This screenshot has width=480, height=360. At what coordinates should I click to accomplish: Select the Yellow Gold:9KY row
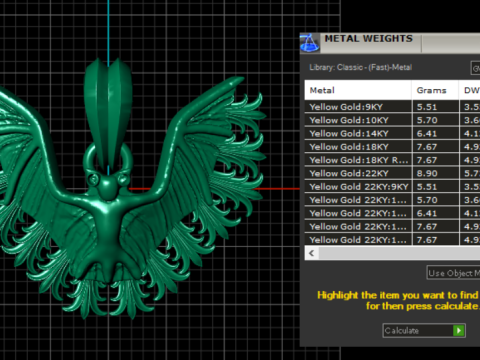(x=392, y=107)
